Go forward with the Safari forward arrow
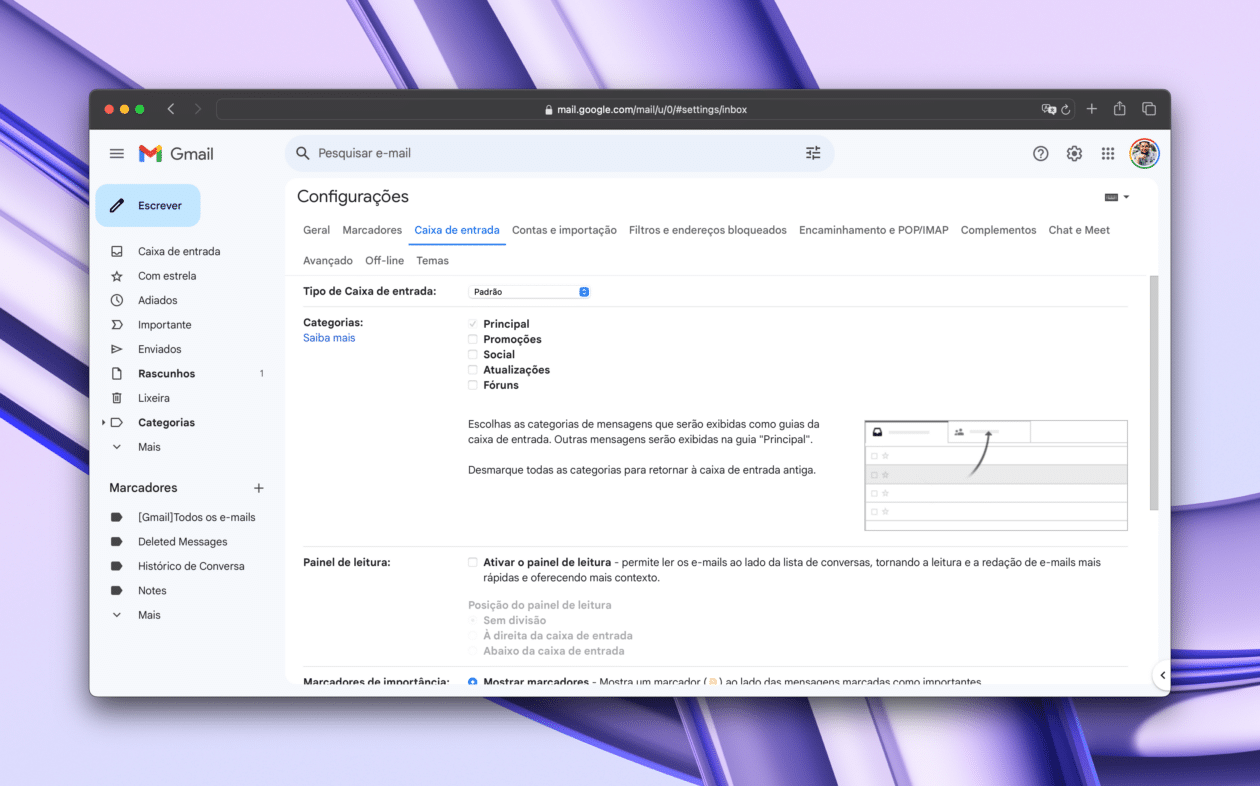The width and height of the screenshot is (1260, 786). (x=198, y=109)
